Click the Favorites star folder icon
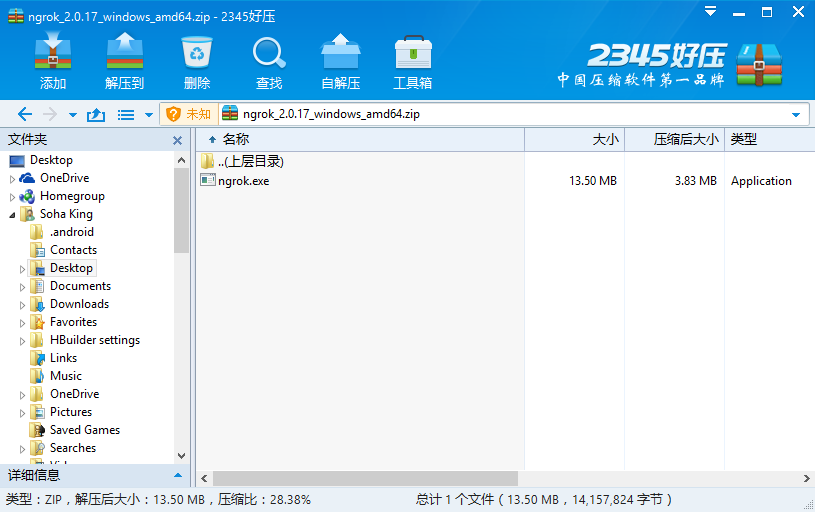Viewport: 815px width, 512px height. [37, 322]
